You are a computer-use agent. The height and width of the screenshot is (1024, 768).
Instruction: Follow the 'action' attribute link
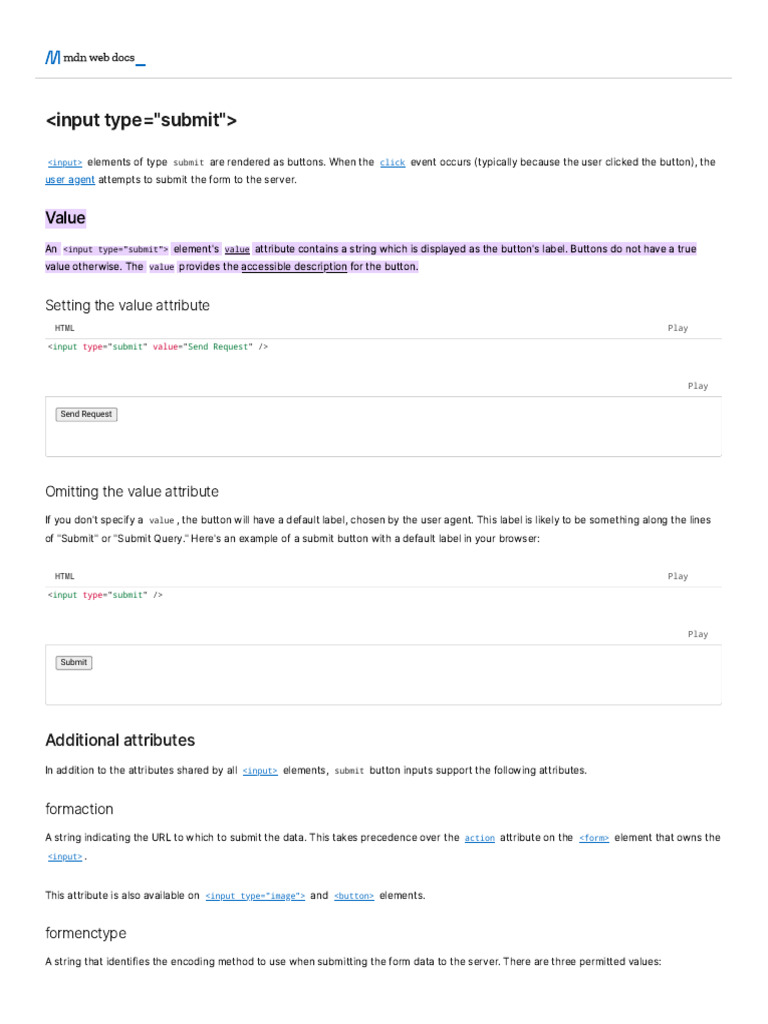pos(480,838)
